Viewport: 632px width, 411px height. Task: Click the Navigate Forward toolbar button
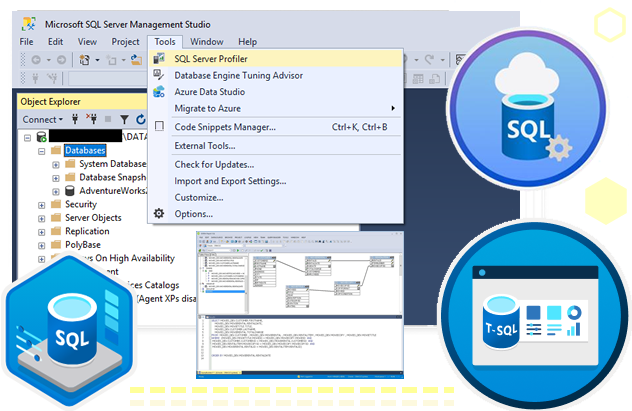[61, 60]
